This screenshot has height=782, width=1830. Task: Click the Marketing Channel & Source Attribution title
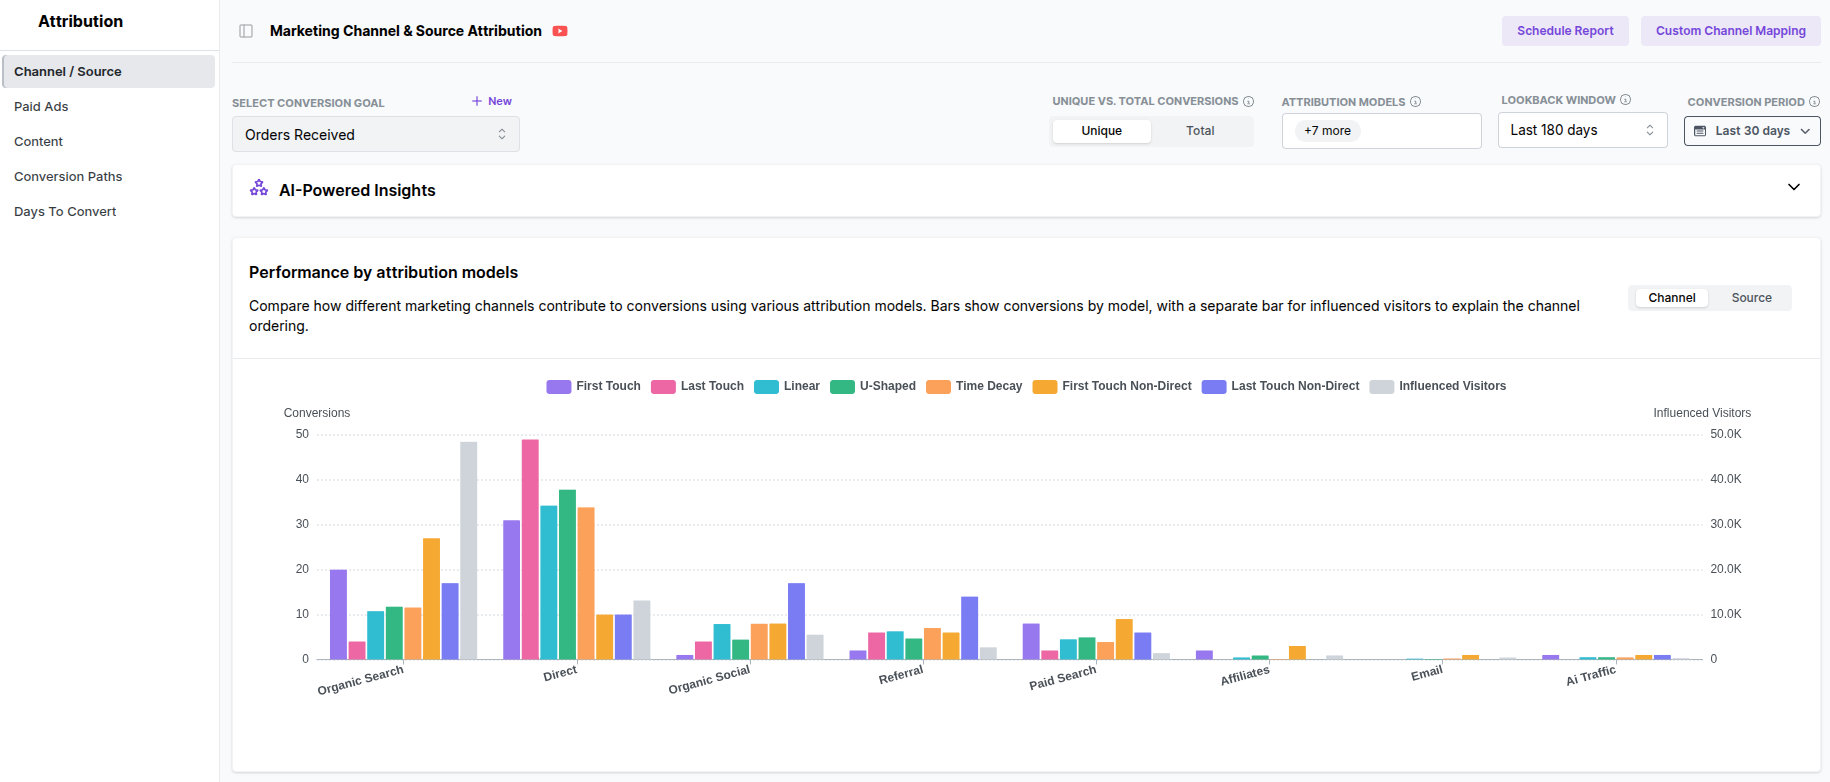[406, 31]
